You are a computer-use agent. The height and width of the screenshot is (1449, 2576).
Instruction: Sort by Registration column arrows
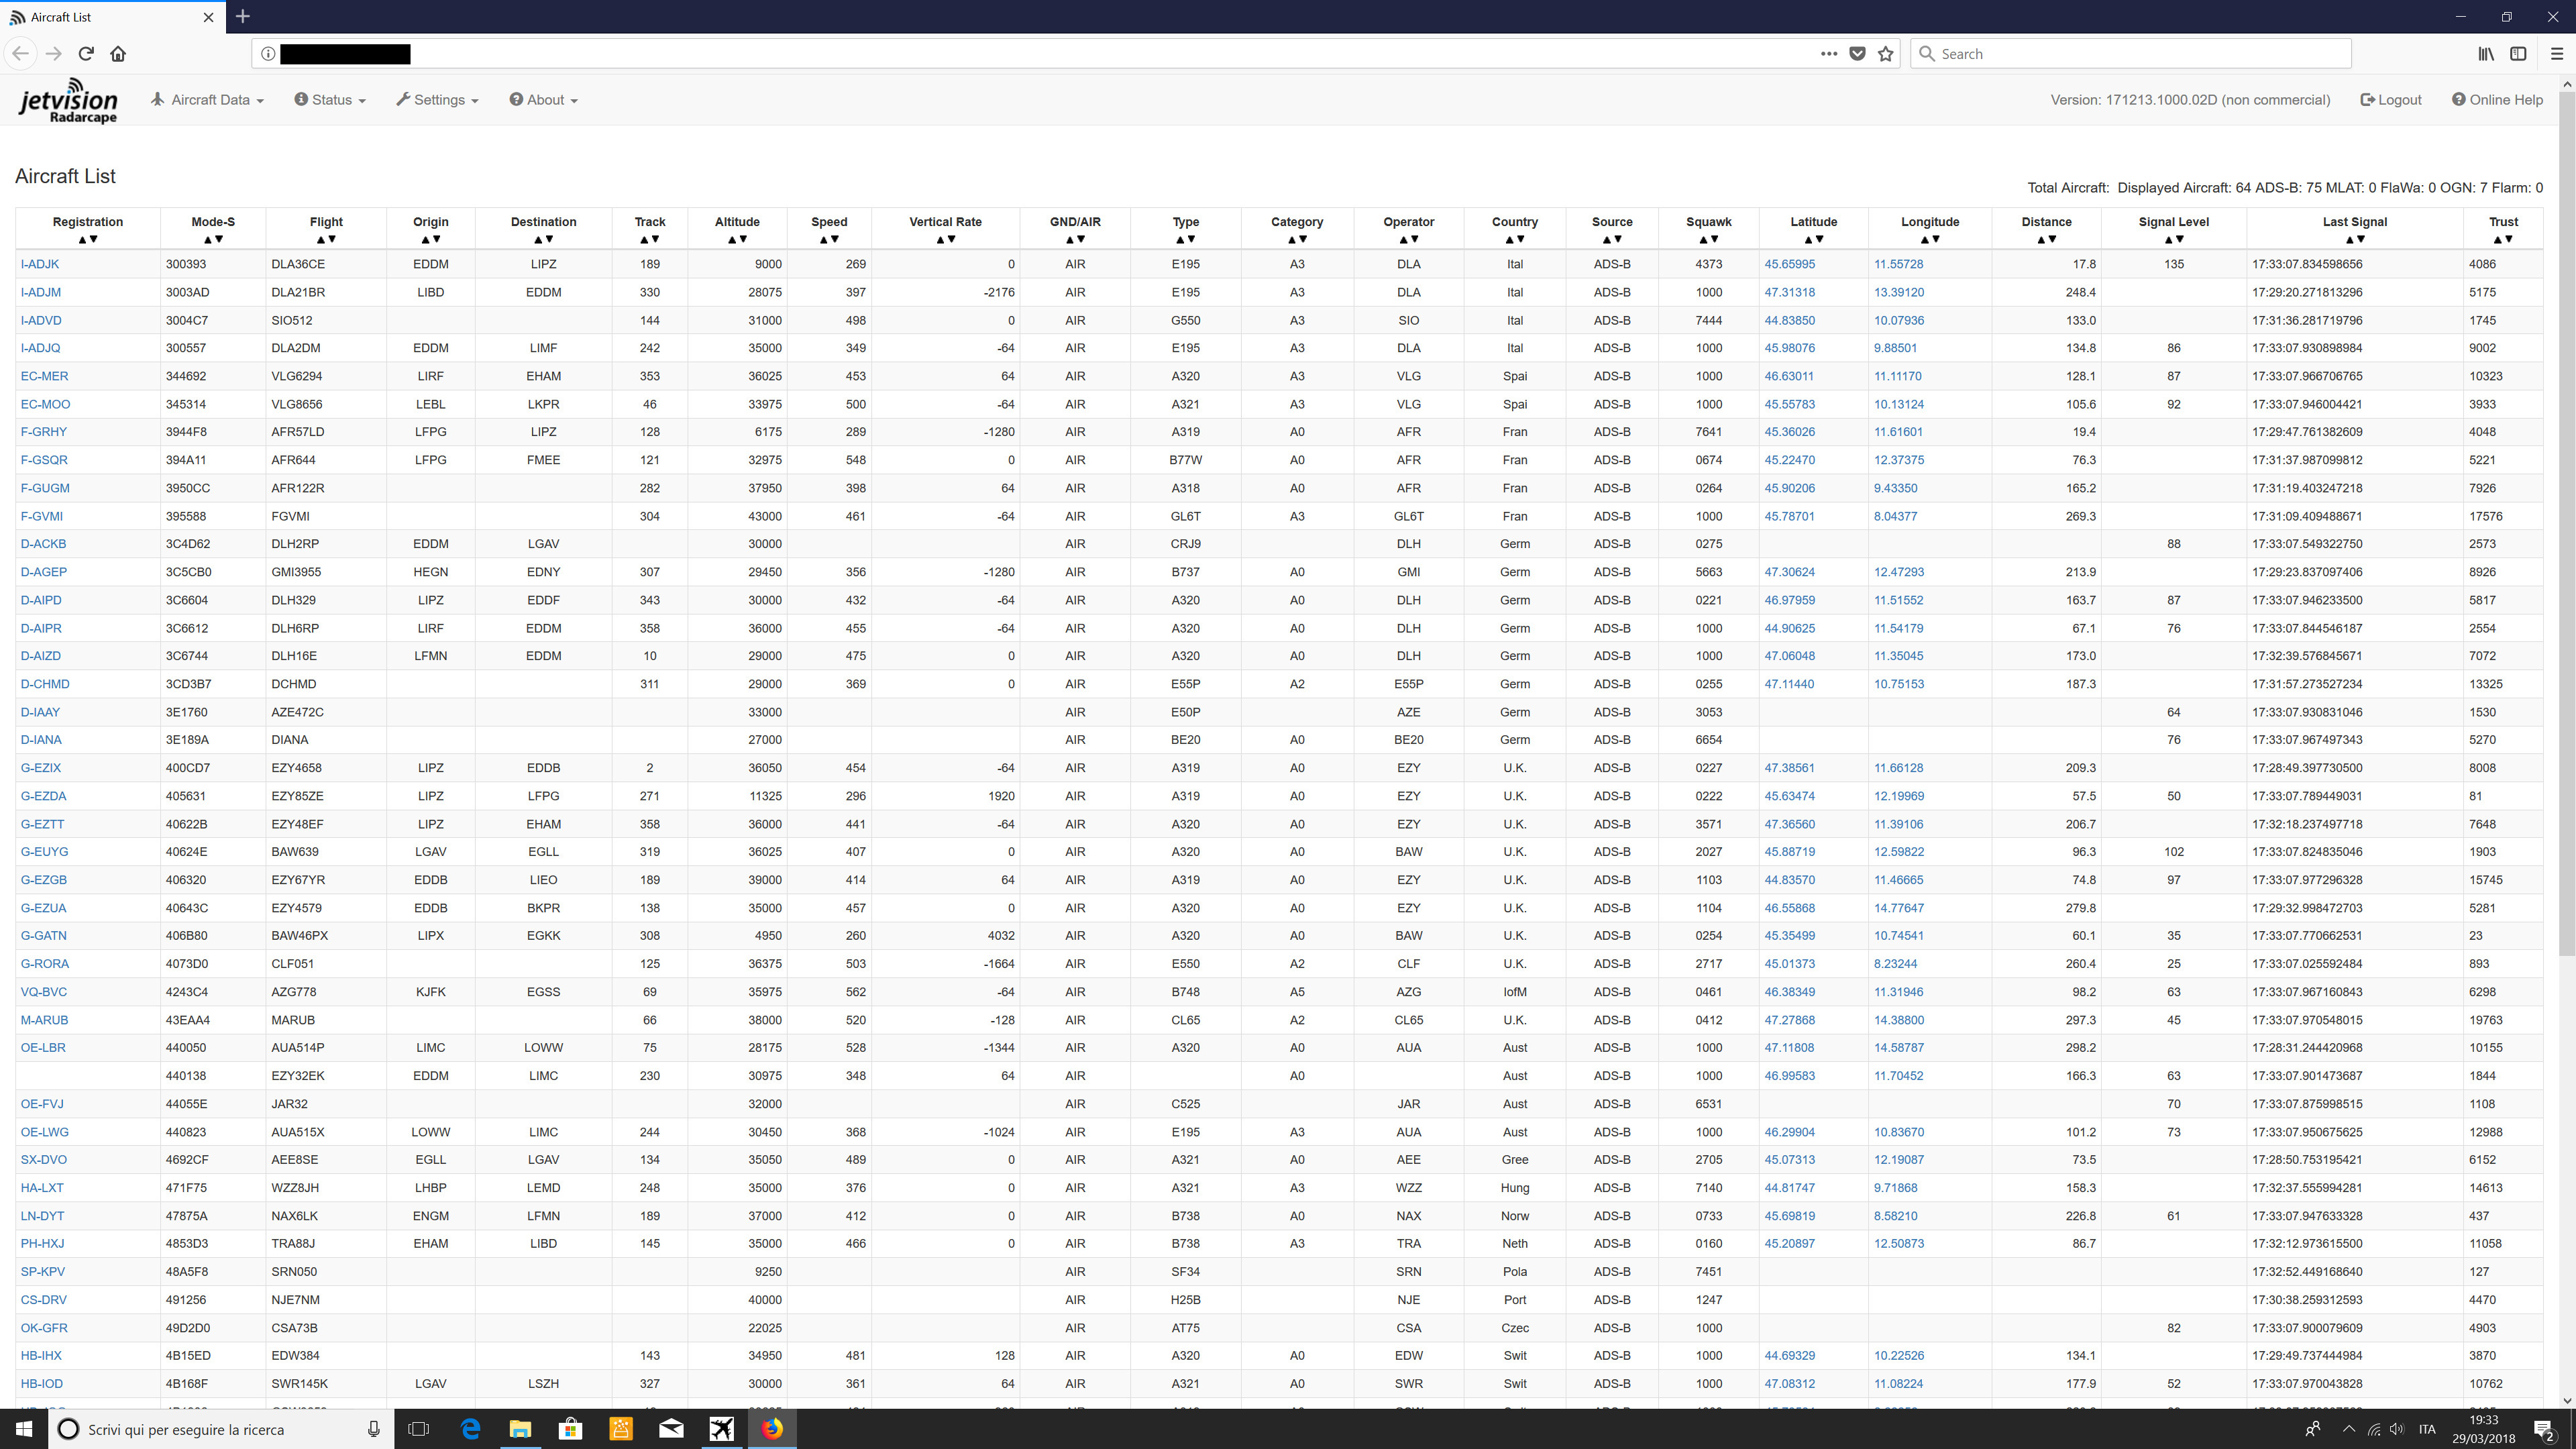(88, 240)
